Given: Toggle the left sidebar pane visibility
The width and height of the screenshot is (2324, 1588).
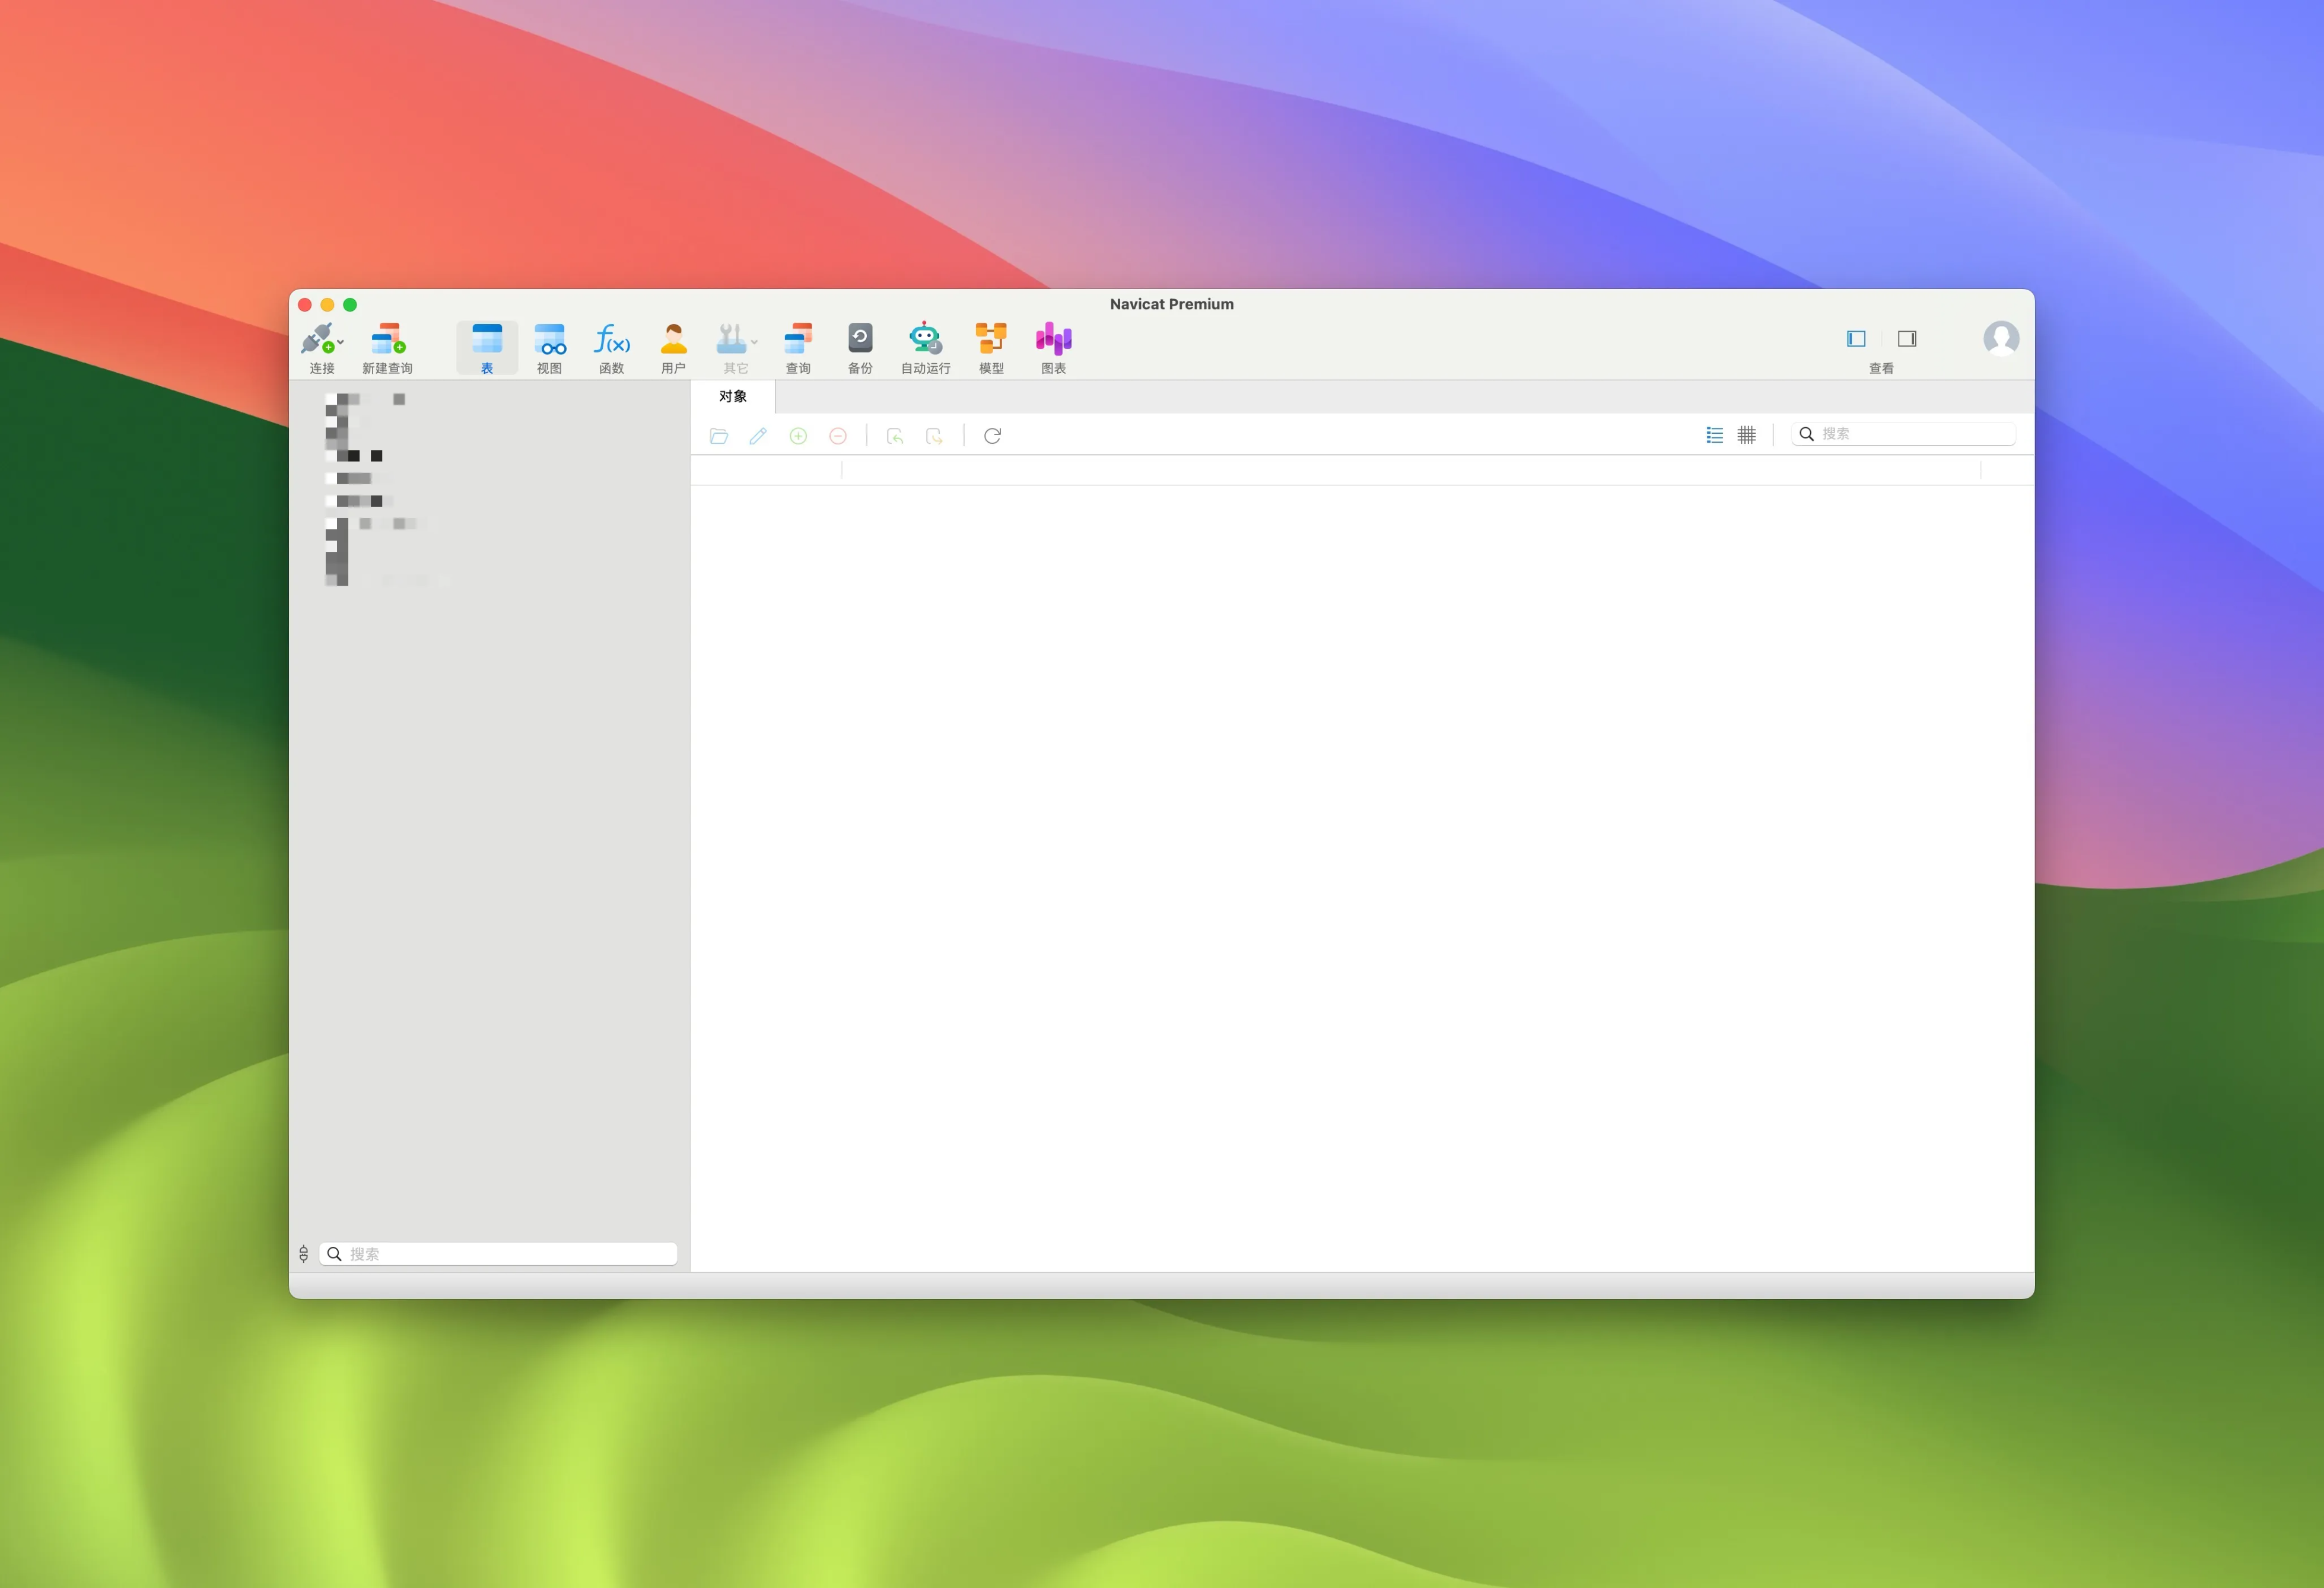Looking at the screenshot, I should point(1855,339).
